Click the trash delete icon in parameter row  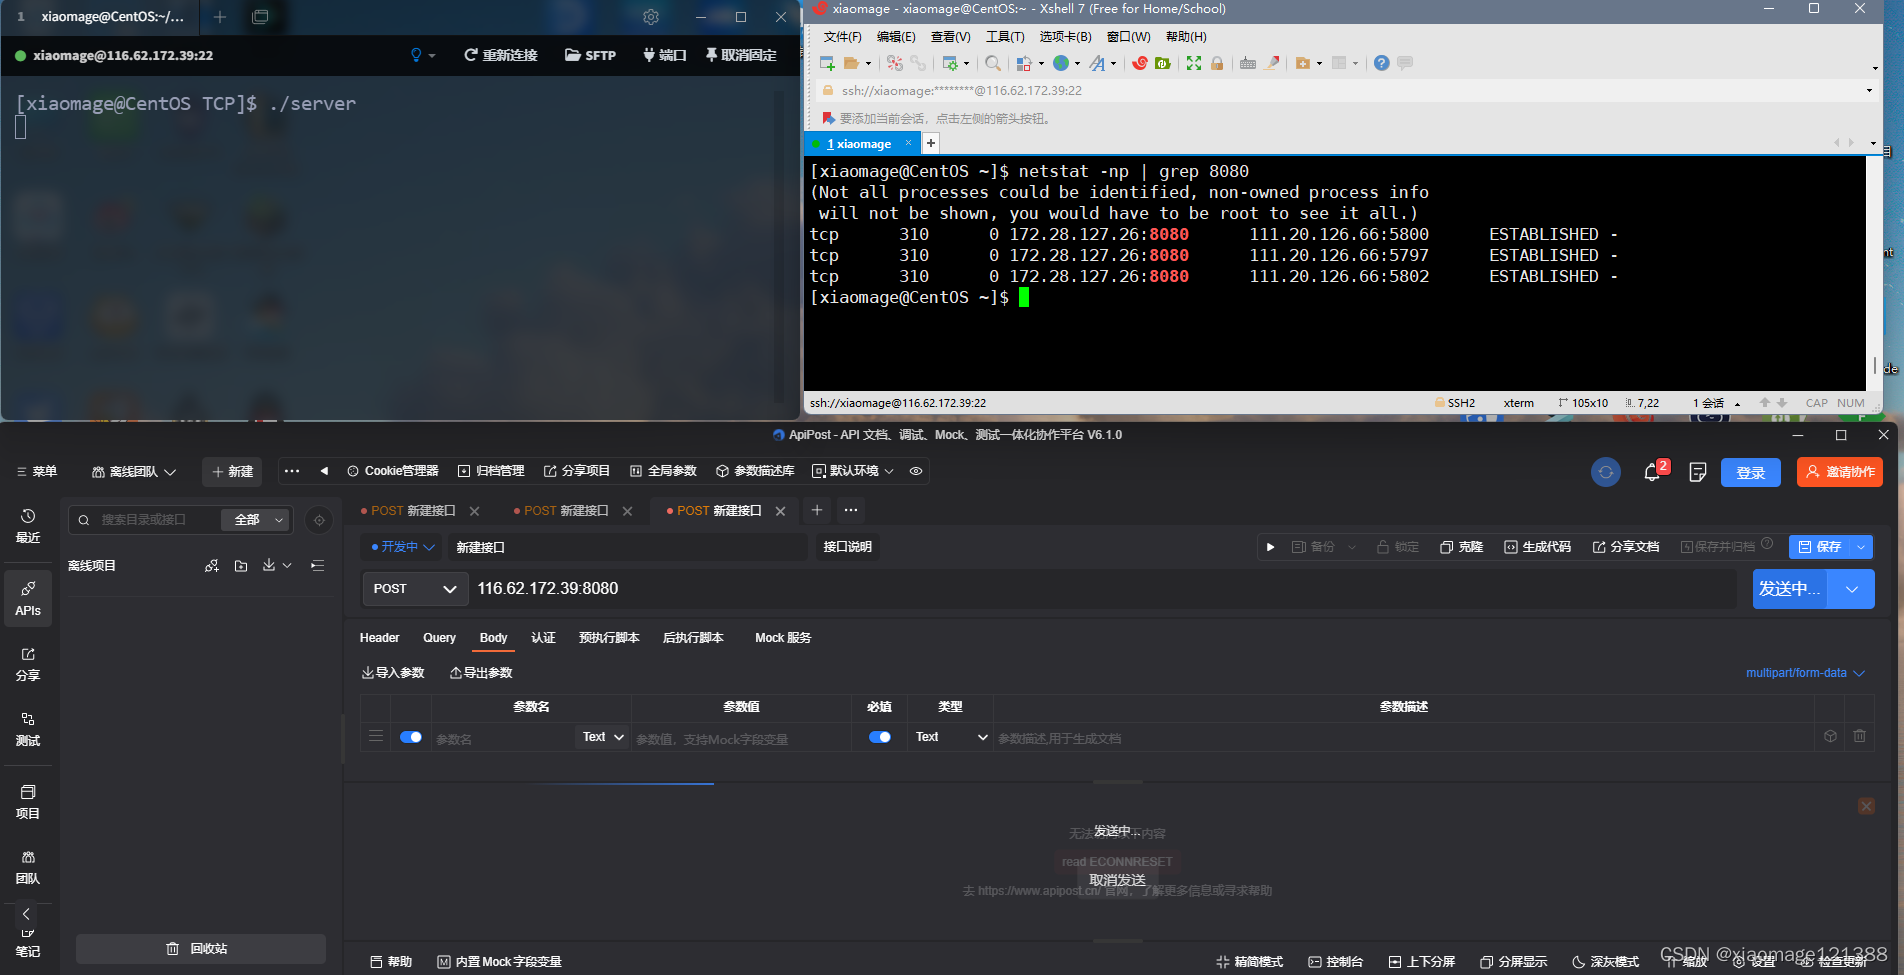click(x=1859, y=736)
